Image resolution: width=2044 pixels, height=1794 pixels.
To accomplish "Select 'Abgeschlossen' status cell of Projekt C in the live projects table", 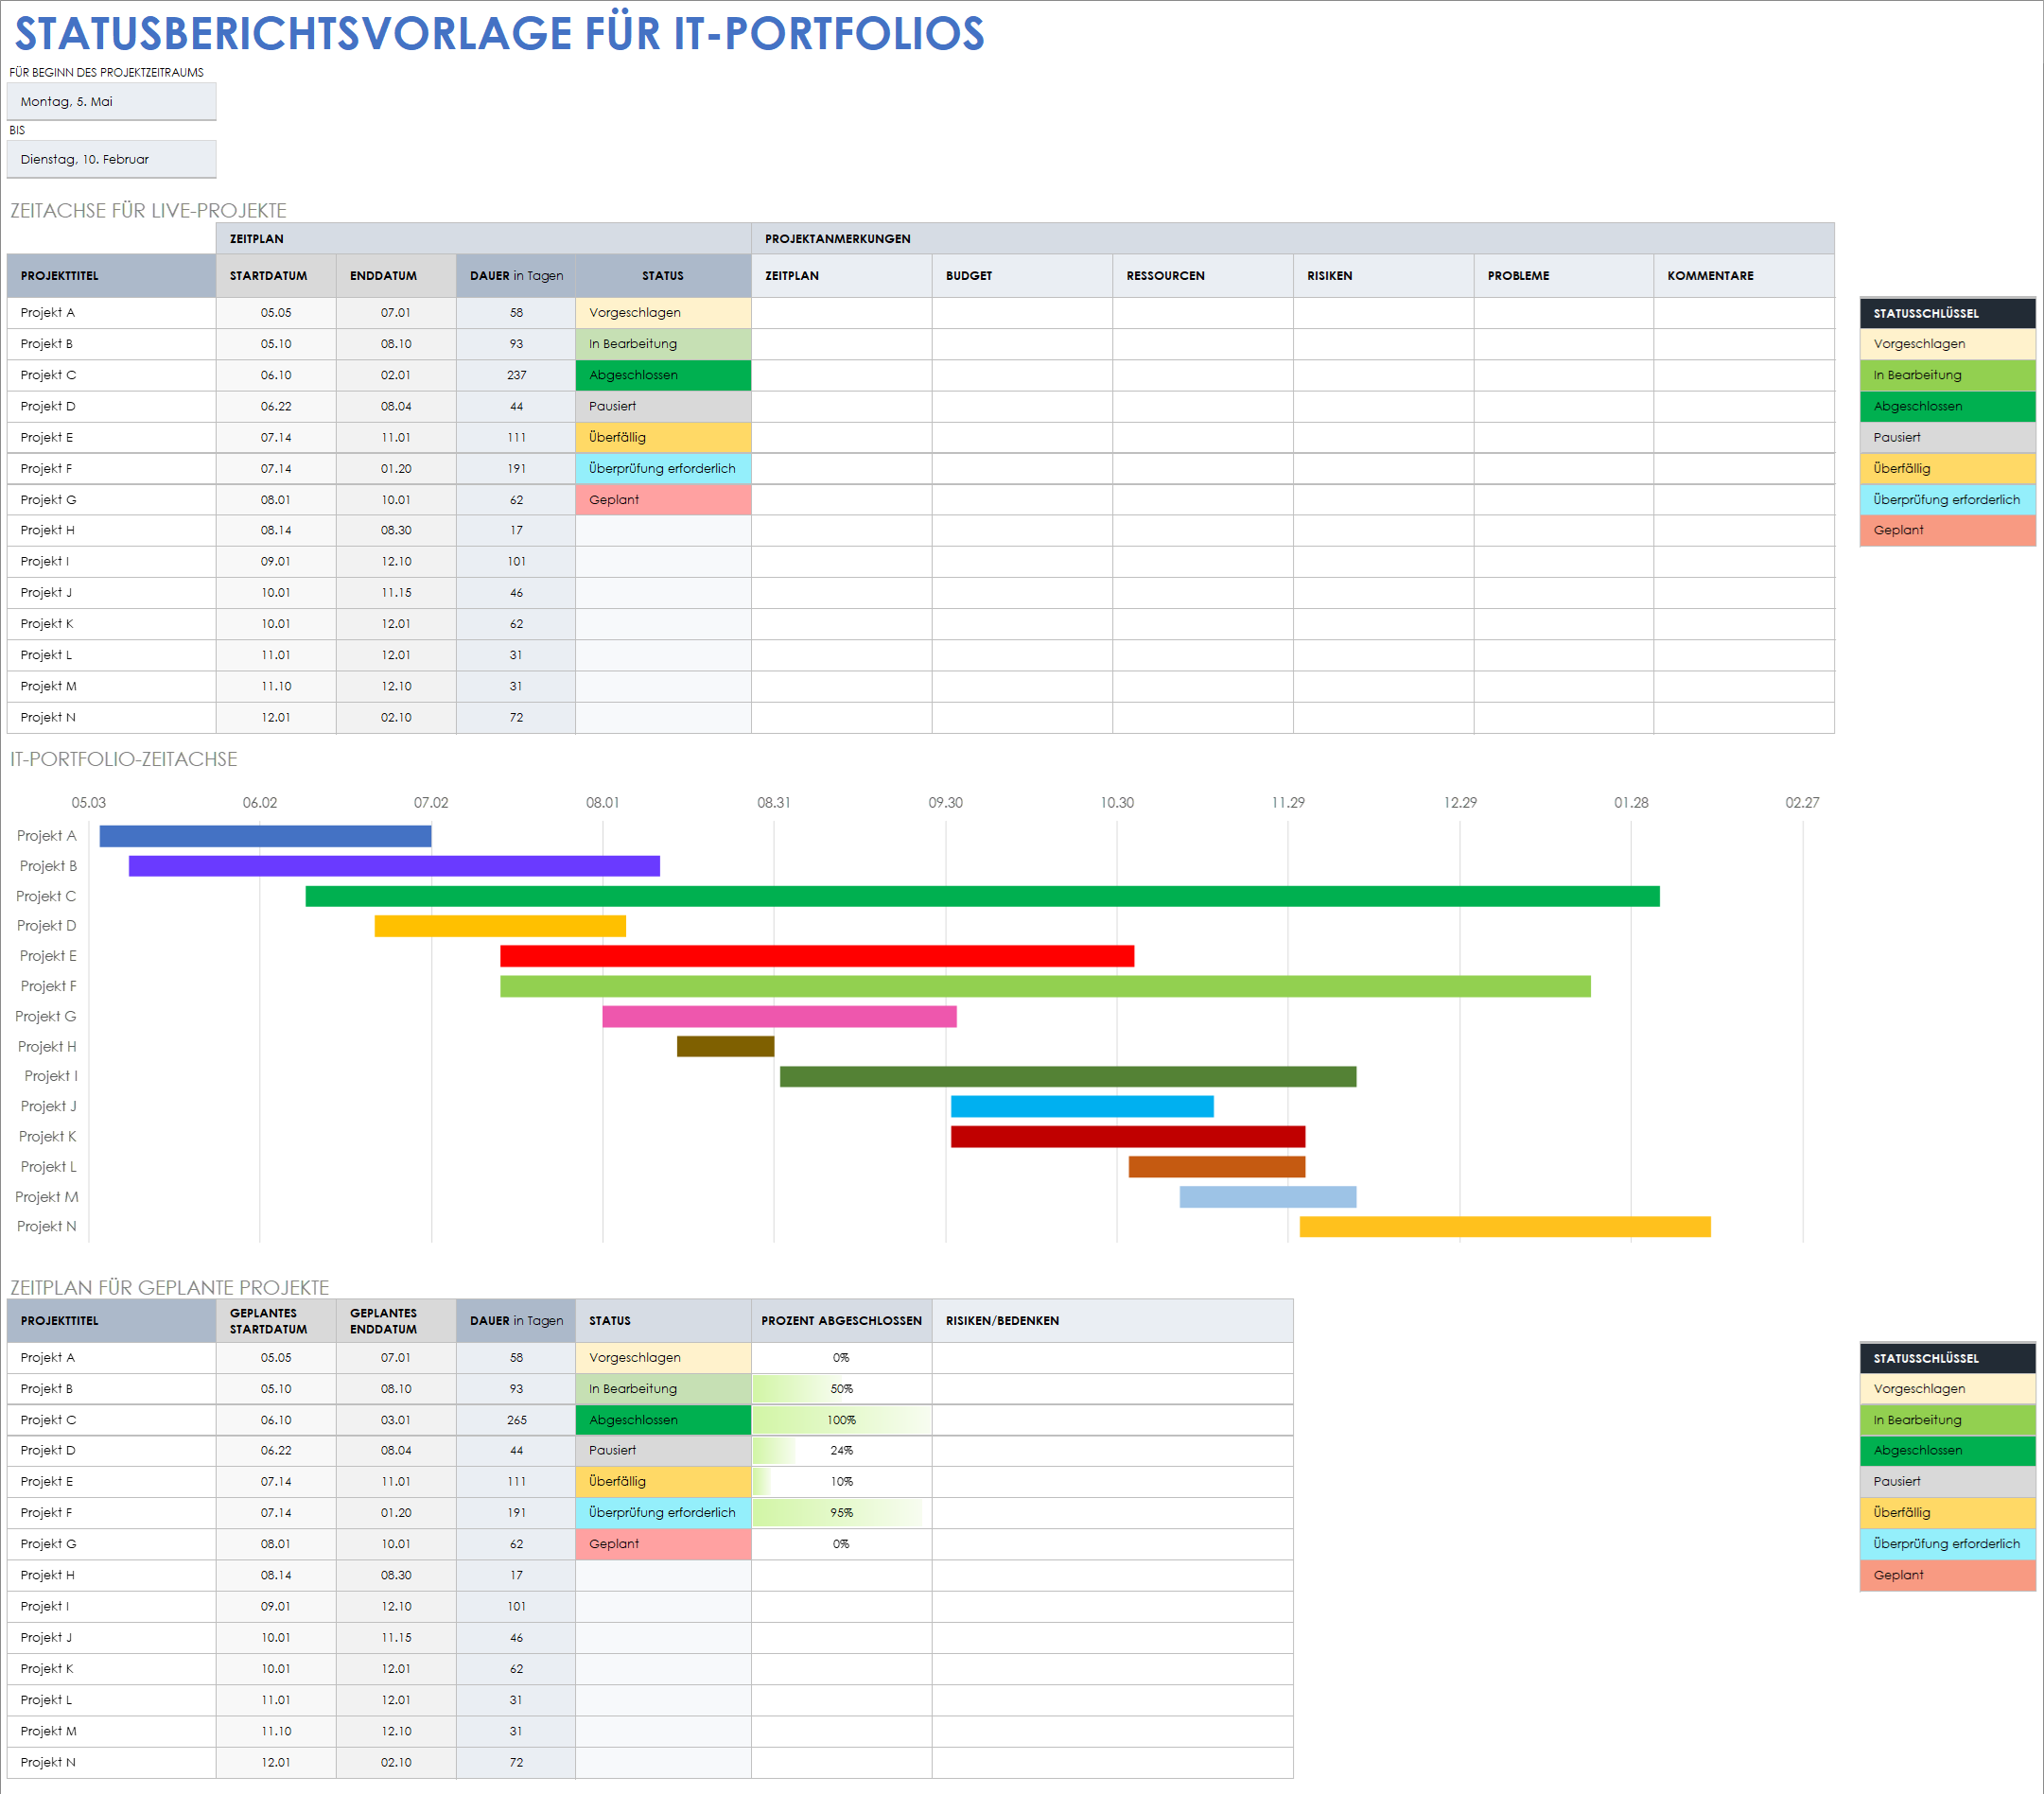I will tap(663, 375).
